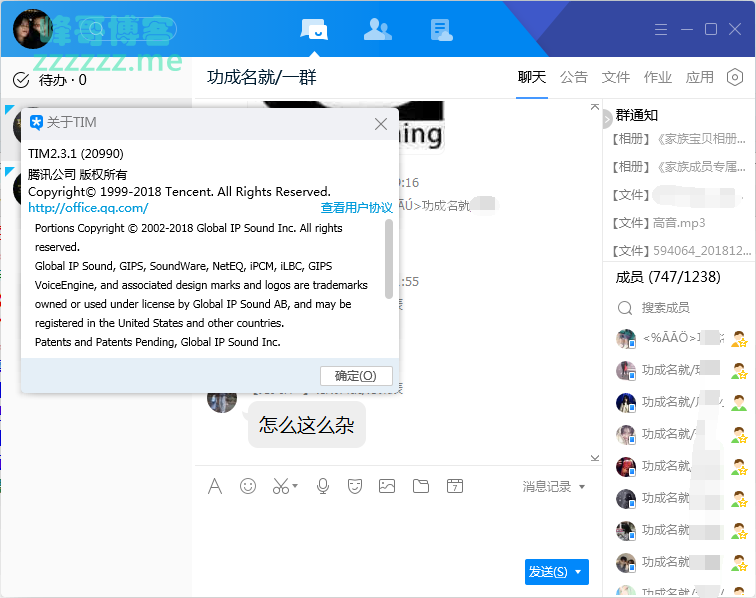This screenshot has width=756, height=598.
Task: Open the 消息记录 dropdown
Action: 554,487
